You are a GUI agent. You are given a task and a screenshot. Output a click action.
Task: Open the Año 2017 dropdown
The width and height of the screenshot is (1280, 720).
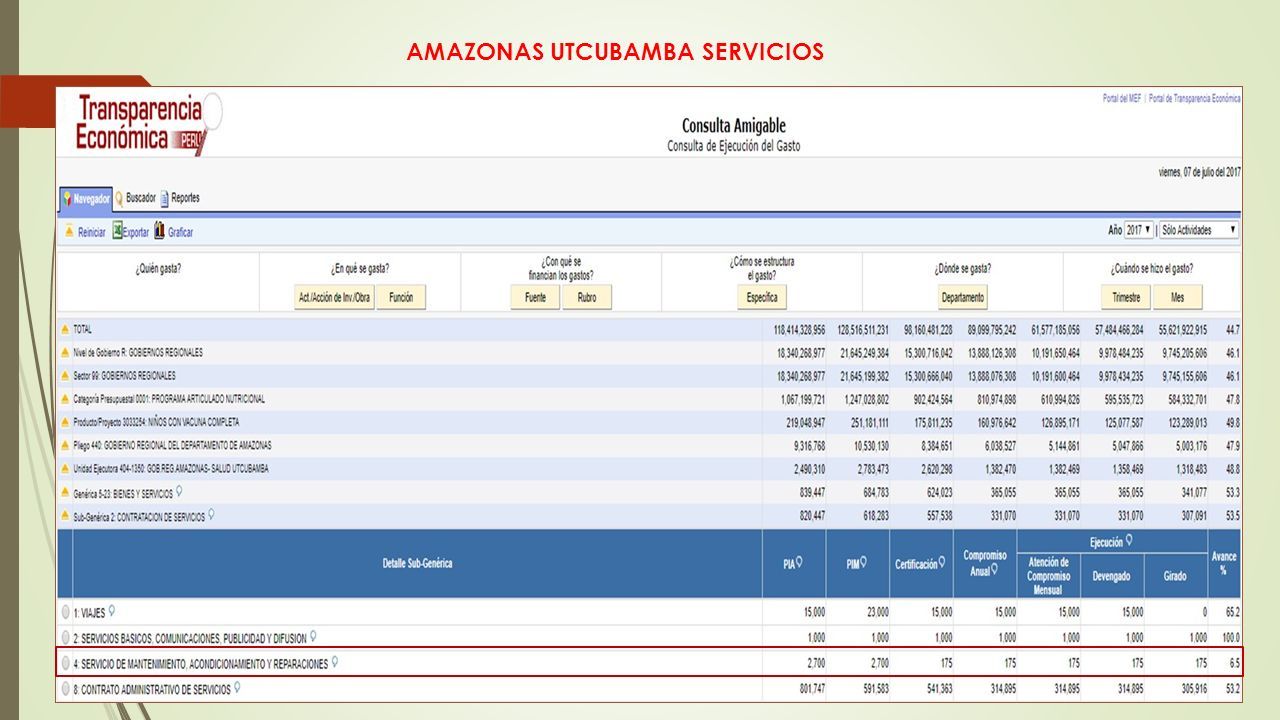tap(1139, 230)
